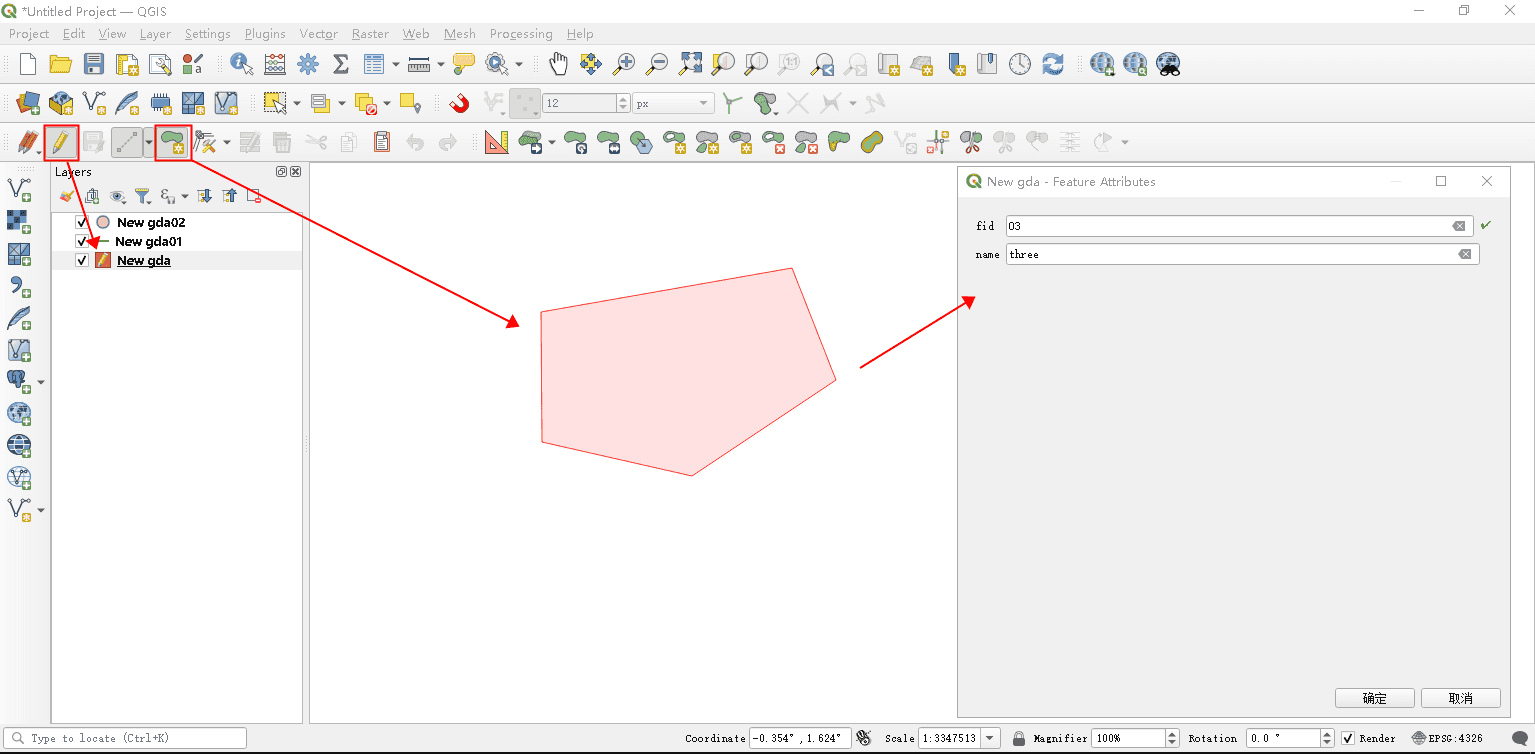Cancel the dialog with the 取消 button

(1461, 698)
